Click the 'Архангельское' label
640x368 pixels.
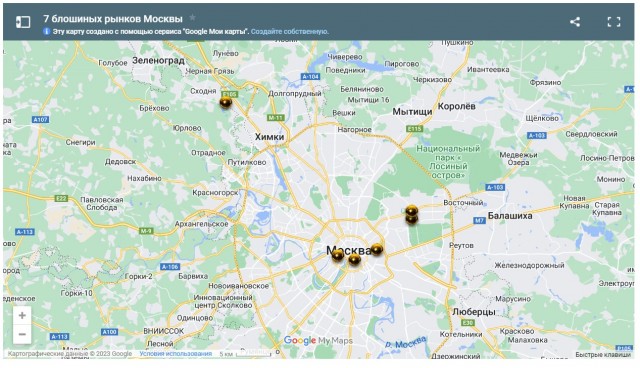pos(201,224)
